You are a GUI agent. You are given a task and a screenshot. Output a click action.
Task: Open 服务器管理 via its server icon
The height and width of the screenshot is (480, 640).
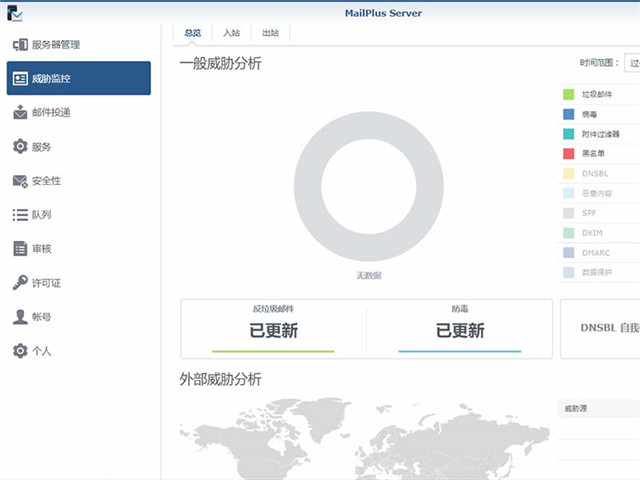pos(20,44)
